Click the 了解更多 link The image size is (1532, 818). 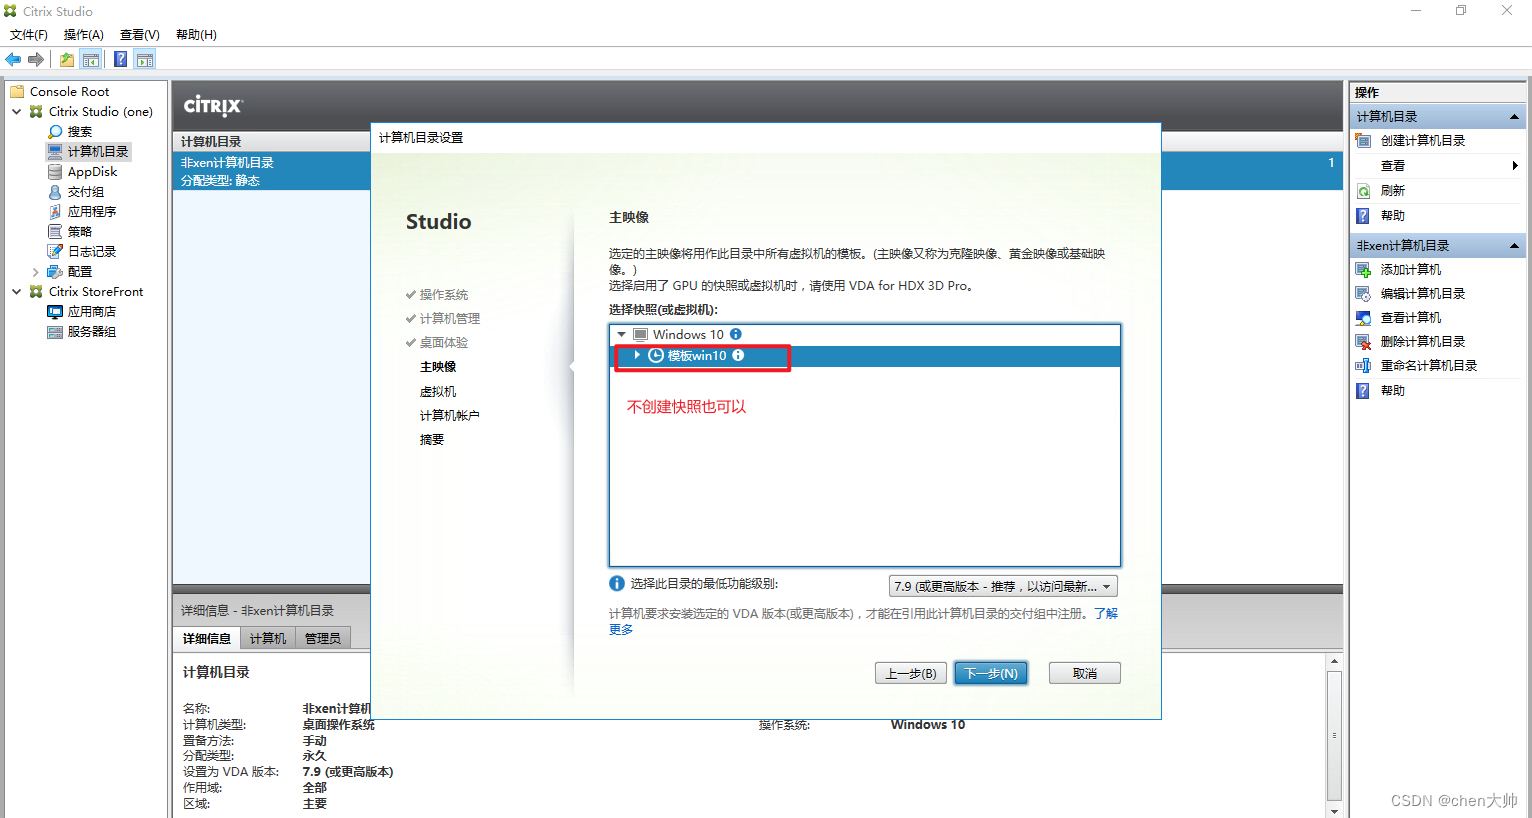[x=1106, y=613]
